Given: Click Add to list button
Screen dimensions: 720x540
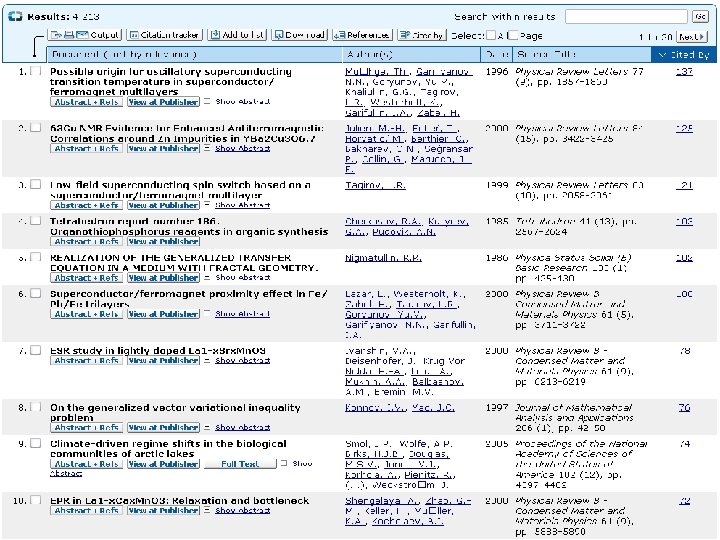Looking at the screenshot, I should tap(237, 35).
